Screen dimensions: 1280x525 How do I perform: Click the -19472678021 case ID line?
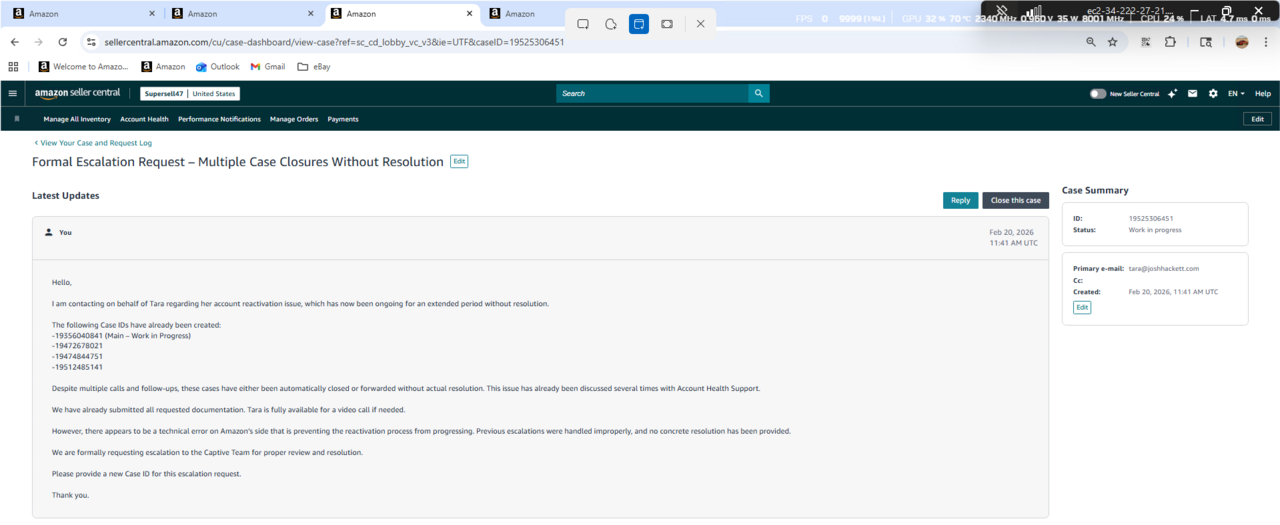tap(77, 345)
